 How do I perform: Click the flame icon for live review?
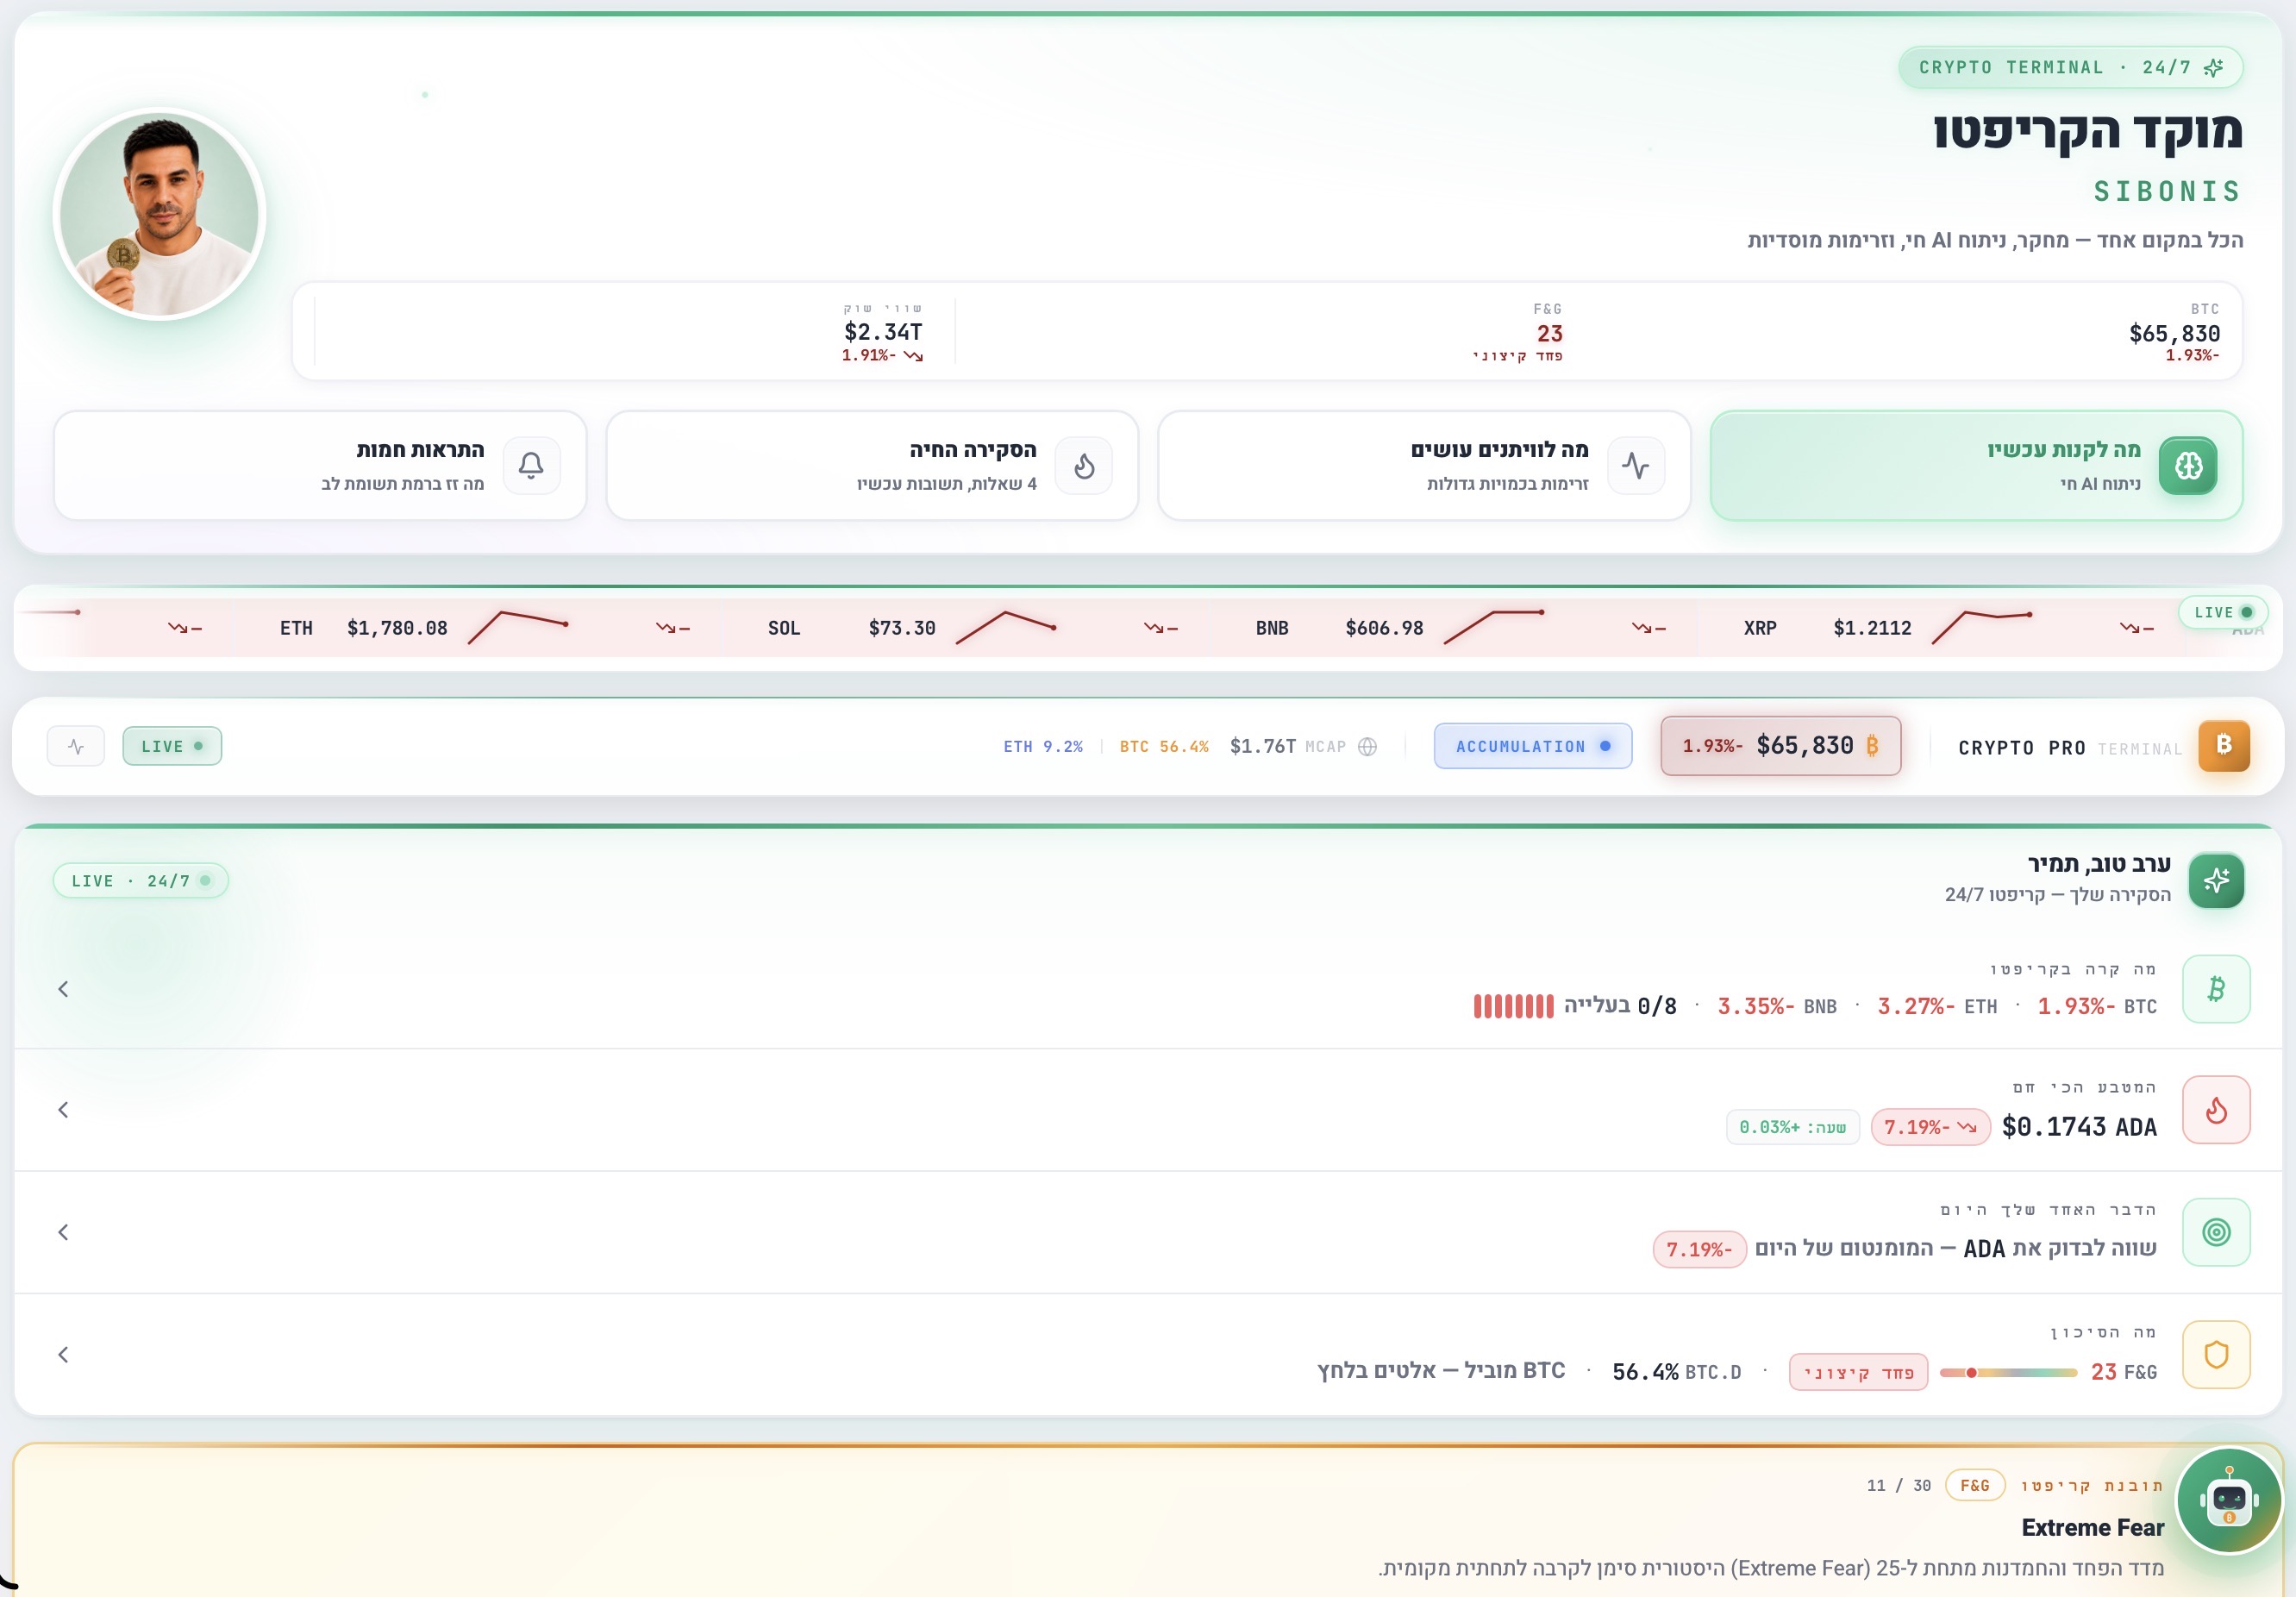tap(1084, 465)
